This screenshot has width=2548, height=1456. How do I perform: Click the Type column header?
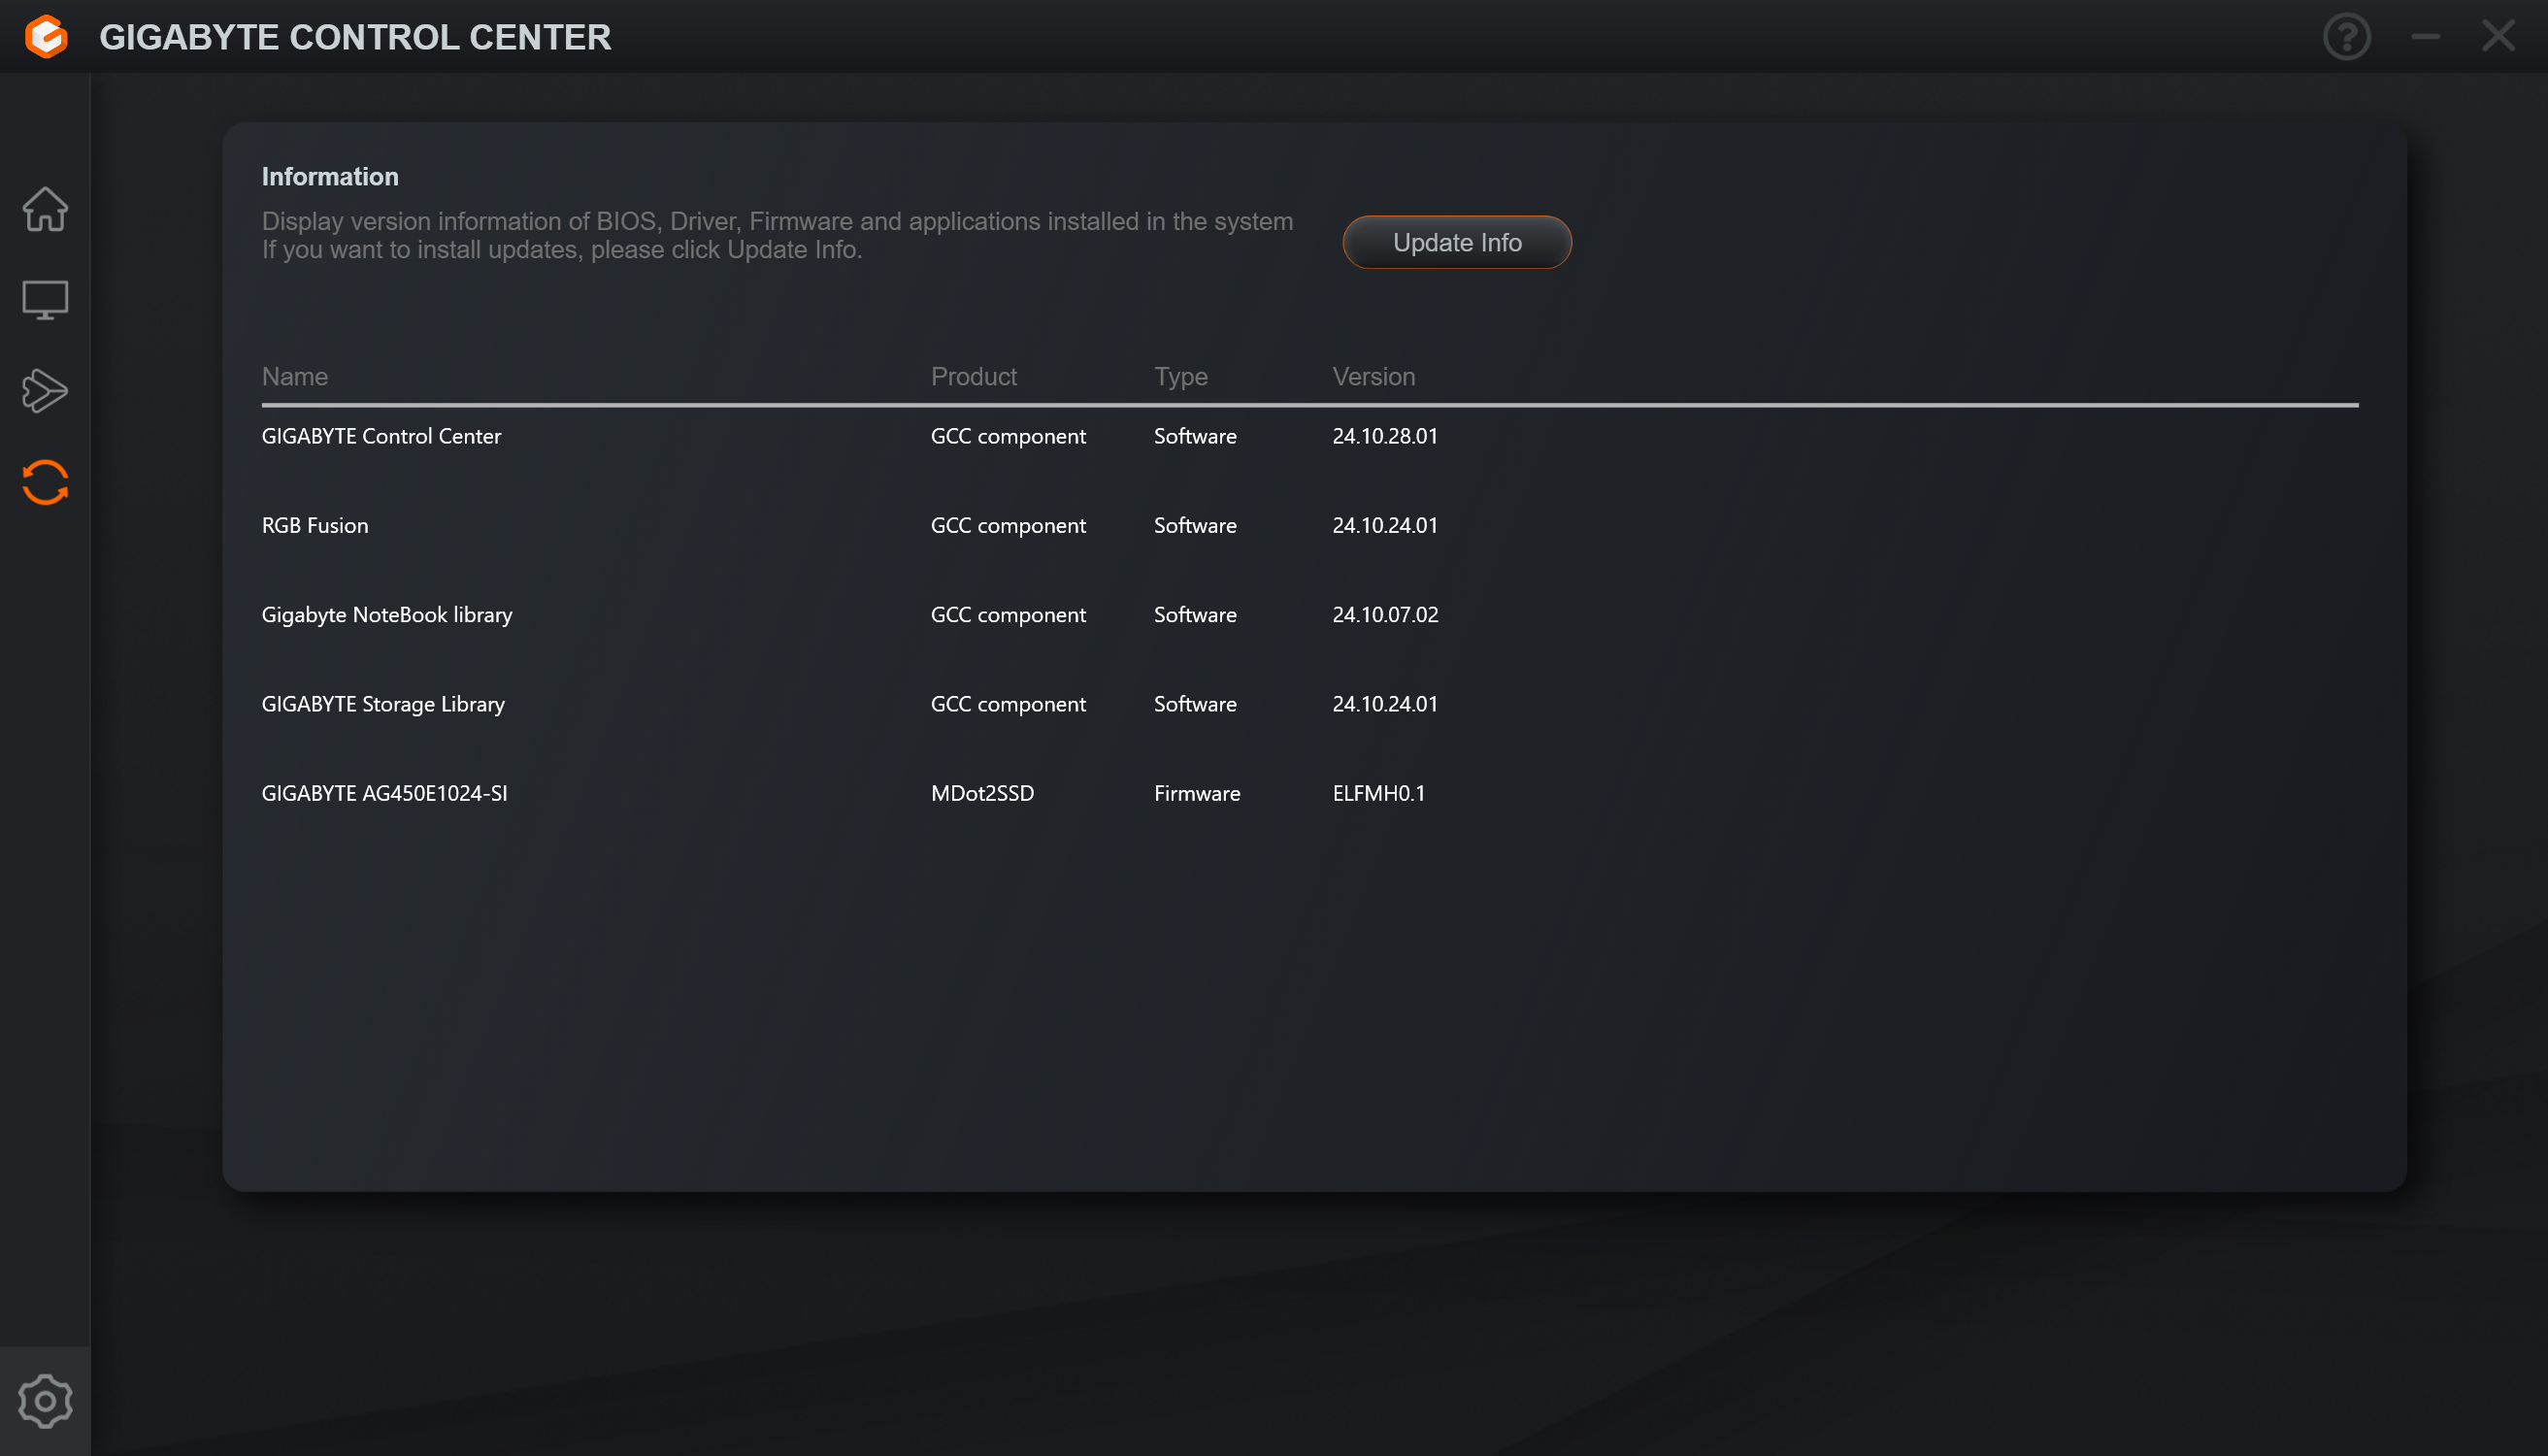click(1180, 377)
